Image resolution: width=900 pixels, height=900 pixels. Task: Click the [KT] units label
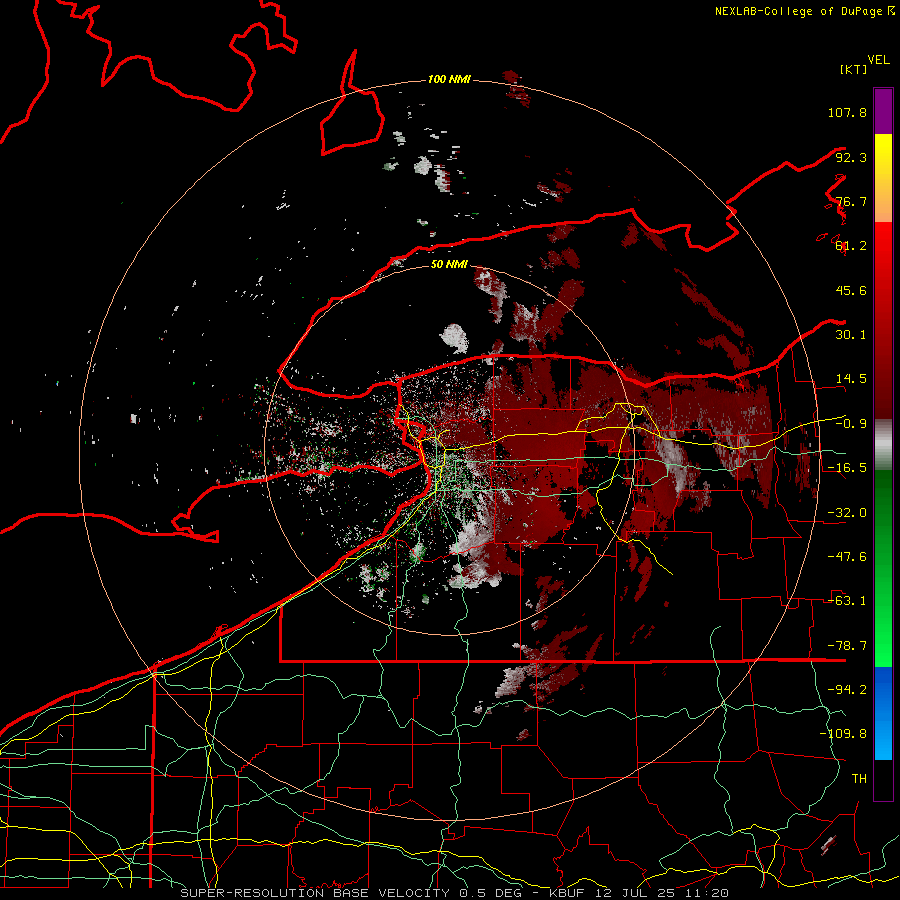[853, 69]
